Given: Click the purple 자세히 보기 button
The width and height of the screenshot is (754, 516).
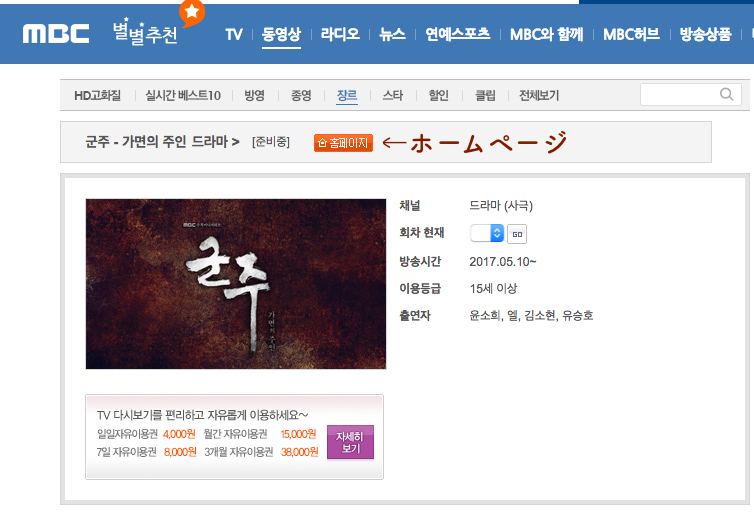Looking at the screenshot, I should [350, 442].
